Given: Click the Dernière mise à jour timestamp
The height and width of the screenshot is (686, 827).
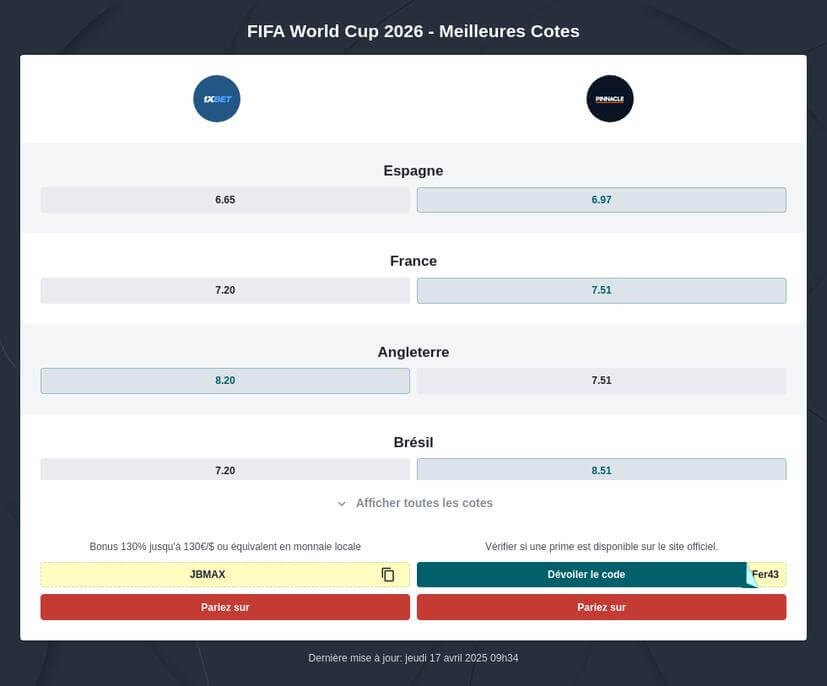Looking at the screenshot, I should pos(413,658).
